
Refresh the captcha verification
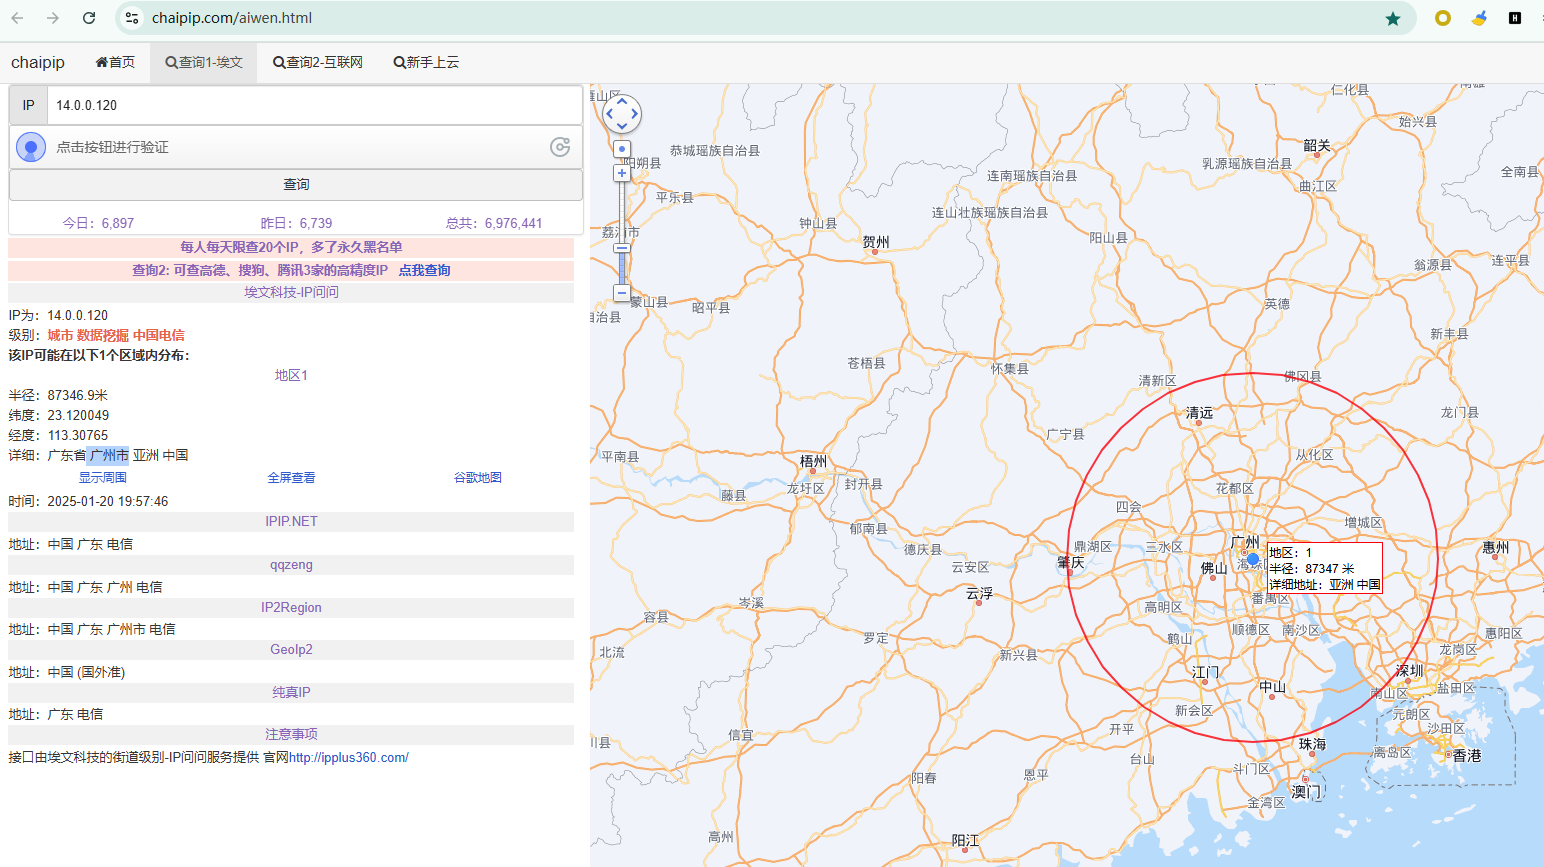[560, 147]
